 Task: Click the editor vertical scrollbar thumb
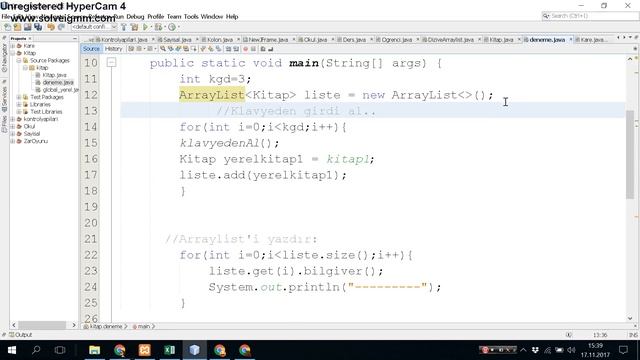[630, 154]
